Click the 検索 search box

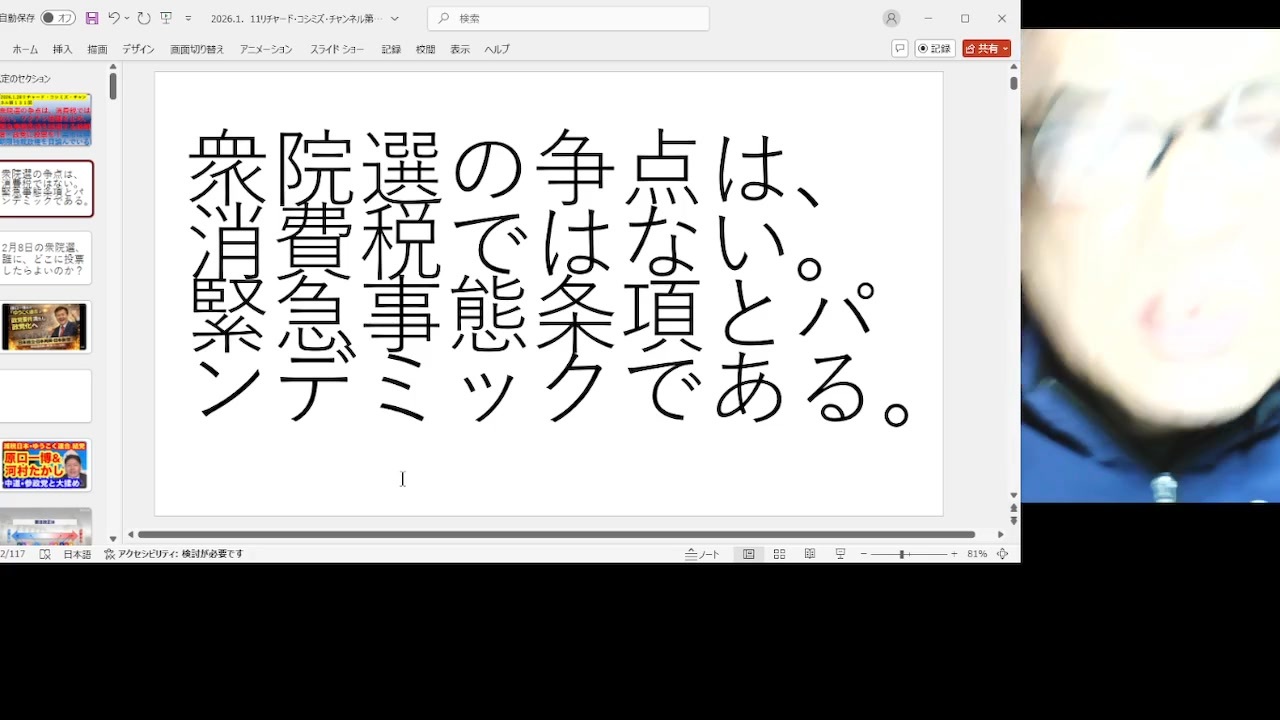click(x=568, y=18)
